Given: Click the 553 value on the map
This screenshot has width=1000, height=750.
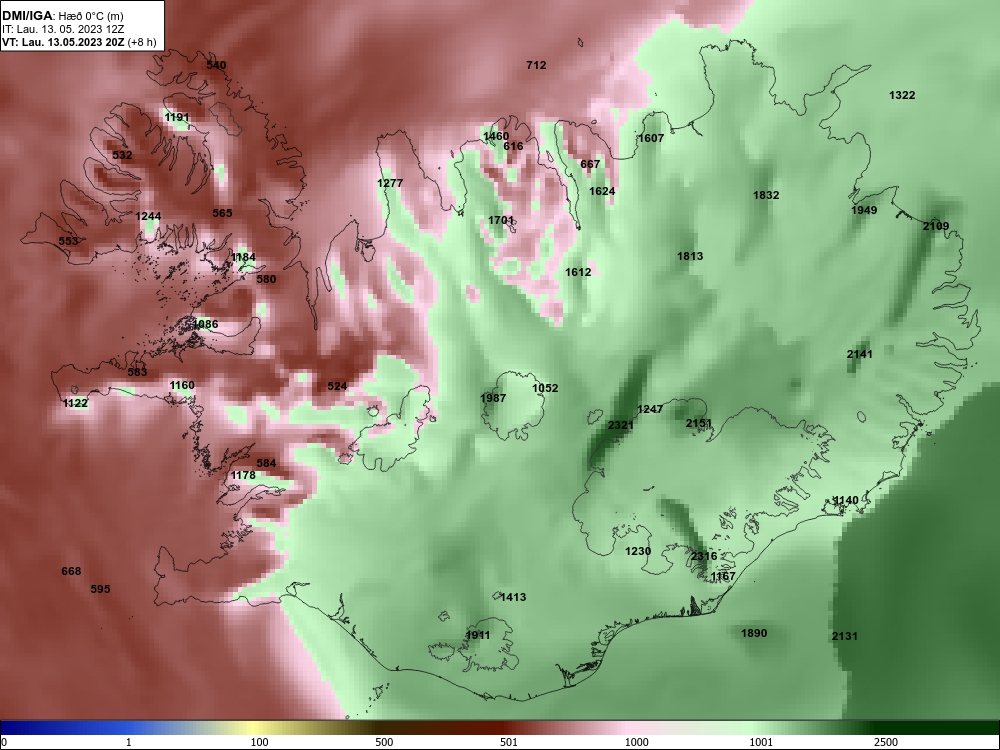Looking at the screenshot, I should [68, 240].
